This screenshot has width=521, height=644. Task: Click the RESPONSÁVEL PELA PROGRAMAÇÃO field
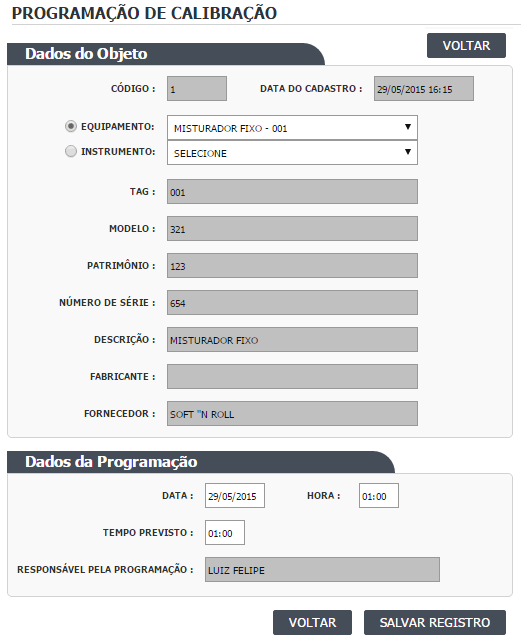(x=322, y=570)
